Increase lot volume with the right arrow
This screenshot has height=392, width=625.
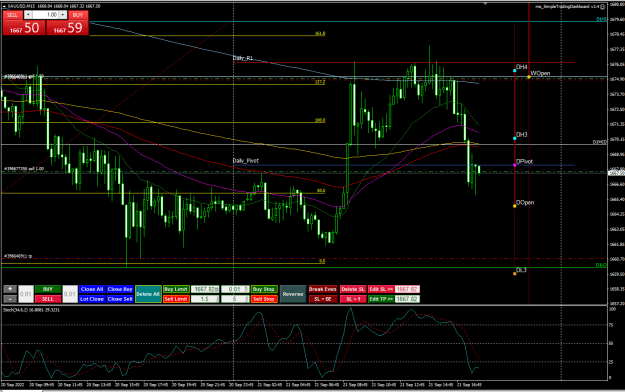pyautogui.click(x=63, y=15)
